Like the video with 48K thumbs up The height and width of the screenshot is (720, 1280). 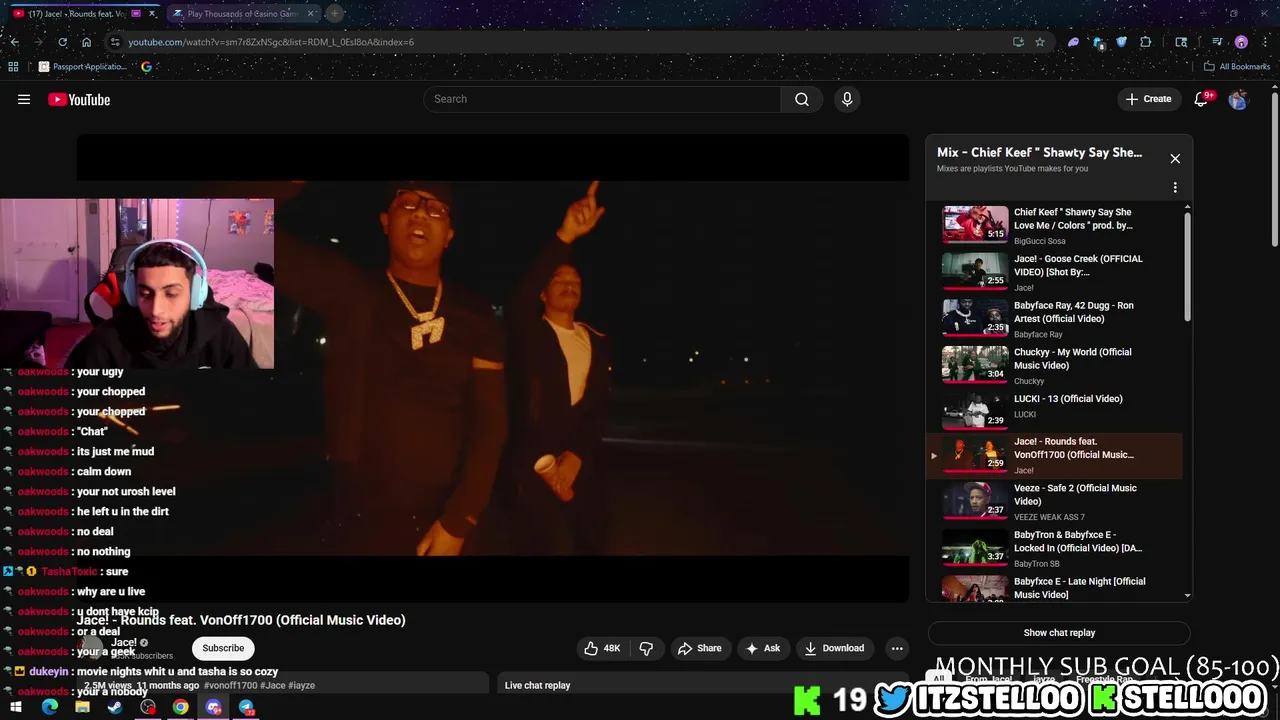pos(602,648)
